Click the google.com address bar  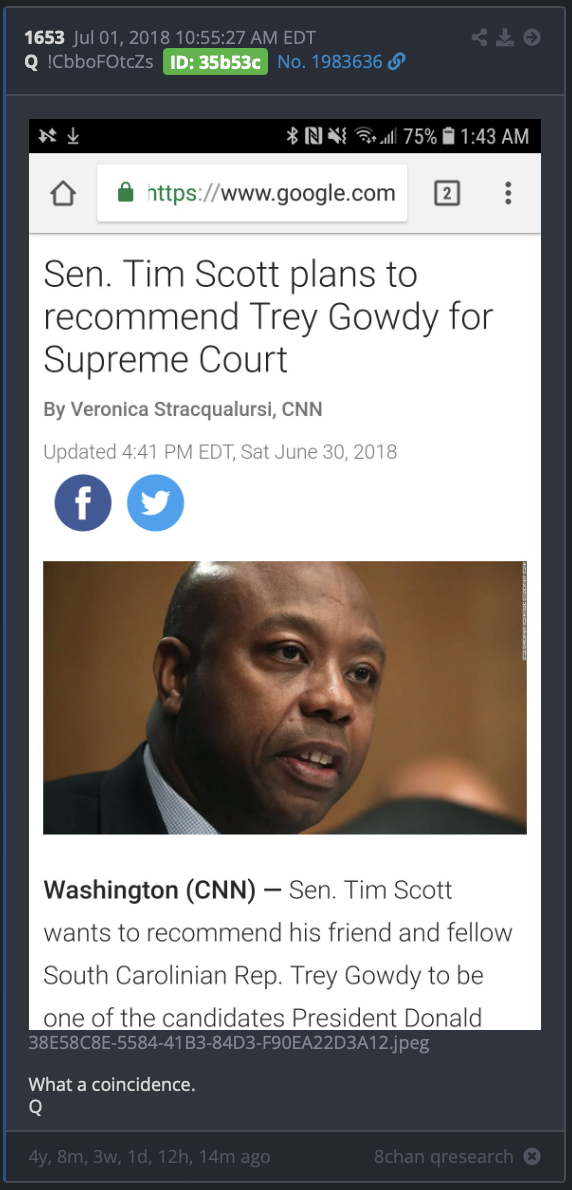pyautogui.click(x=252, y=194)
